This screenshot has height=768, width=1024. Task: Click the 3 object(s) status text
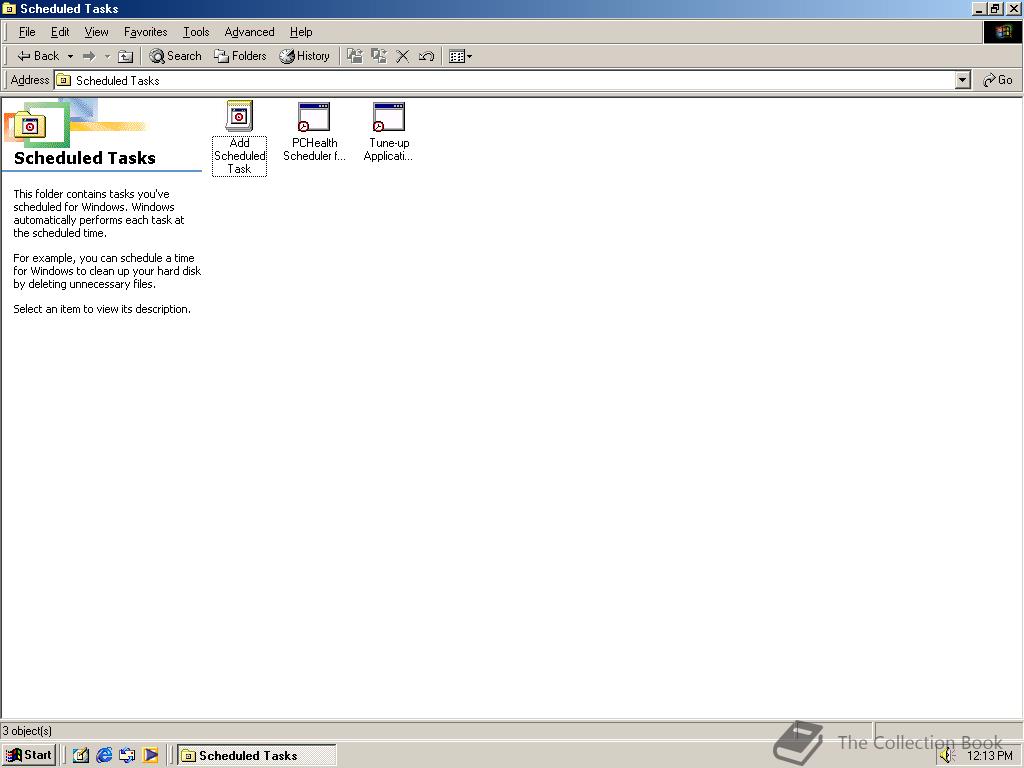tap(27, 731)
